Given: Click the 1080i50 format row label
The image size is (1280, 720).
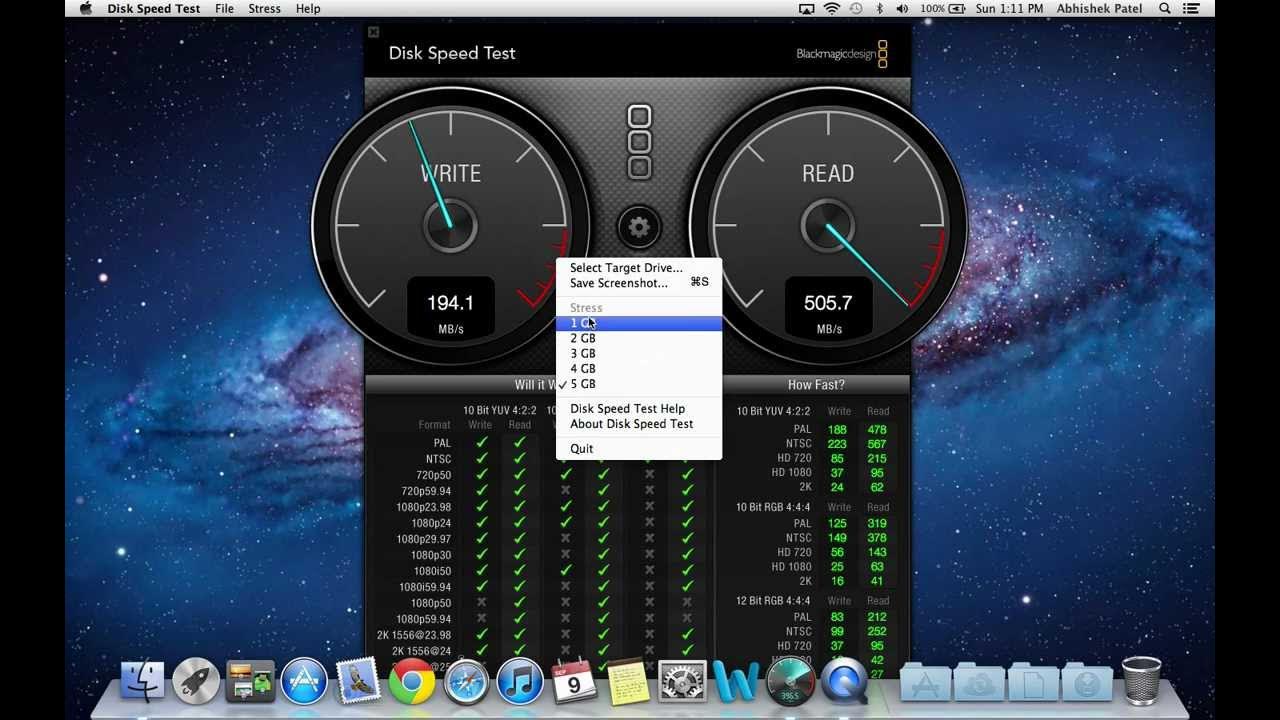Looking at the screenshot, I should coord(432,571).
